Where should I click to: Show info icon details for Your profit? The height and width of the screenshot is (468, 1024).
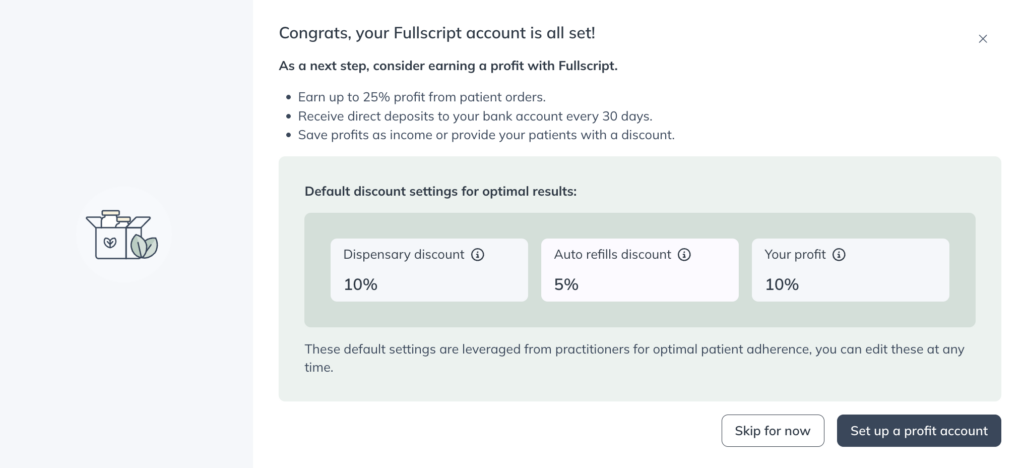839,255
